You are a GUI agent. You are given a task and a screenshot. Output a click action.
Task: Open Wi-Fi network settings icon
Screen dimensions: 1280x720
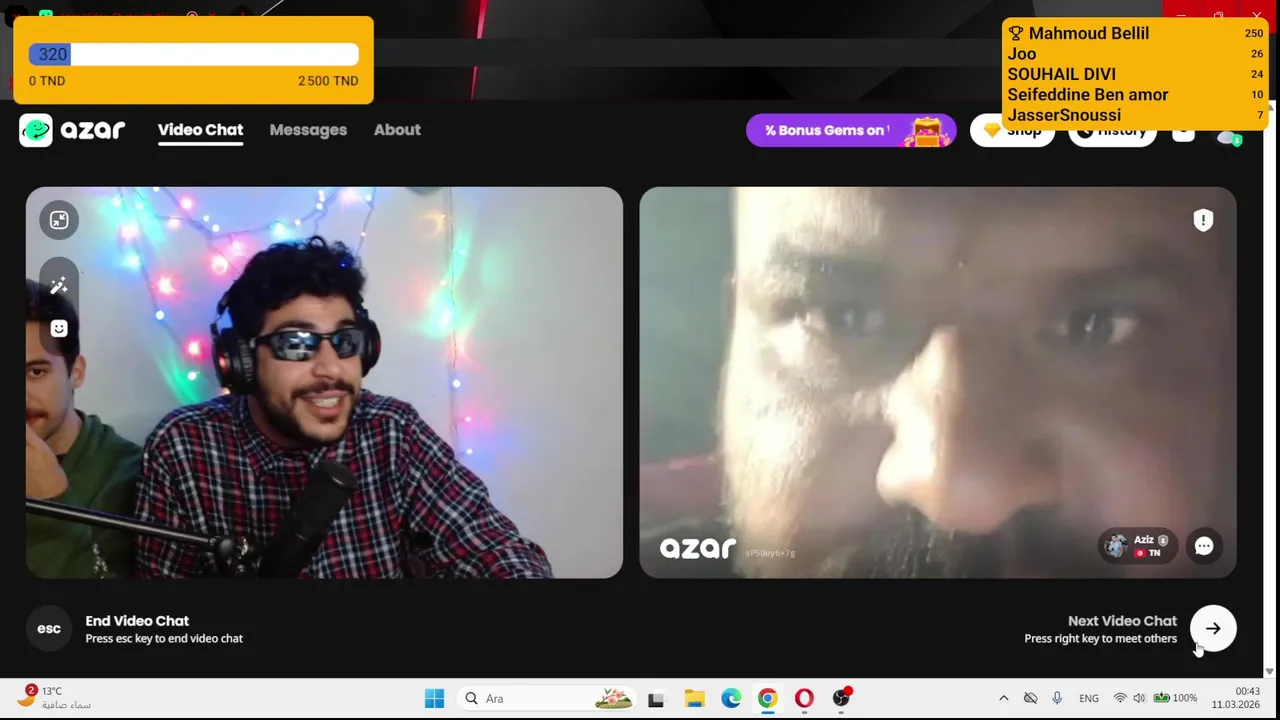pyautogui.click(x=1120, y=698)
